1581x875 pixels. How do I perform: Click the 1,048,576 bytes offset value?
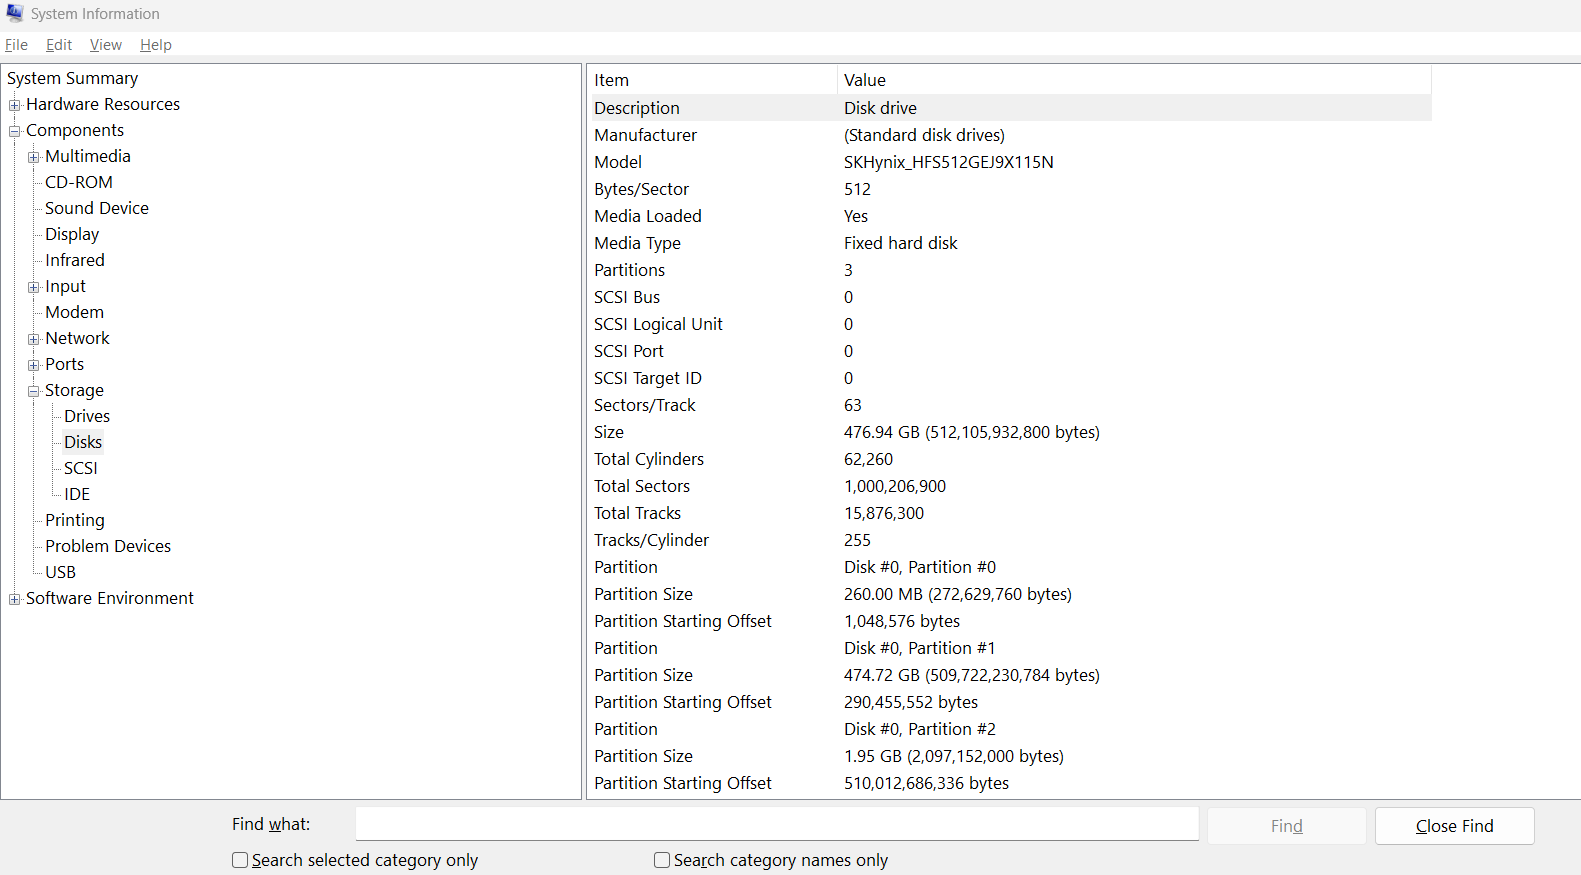click(902, 621)
